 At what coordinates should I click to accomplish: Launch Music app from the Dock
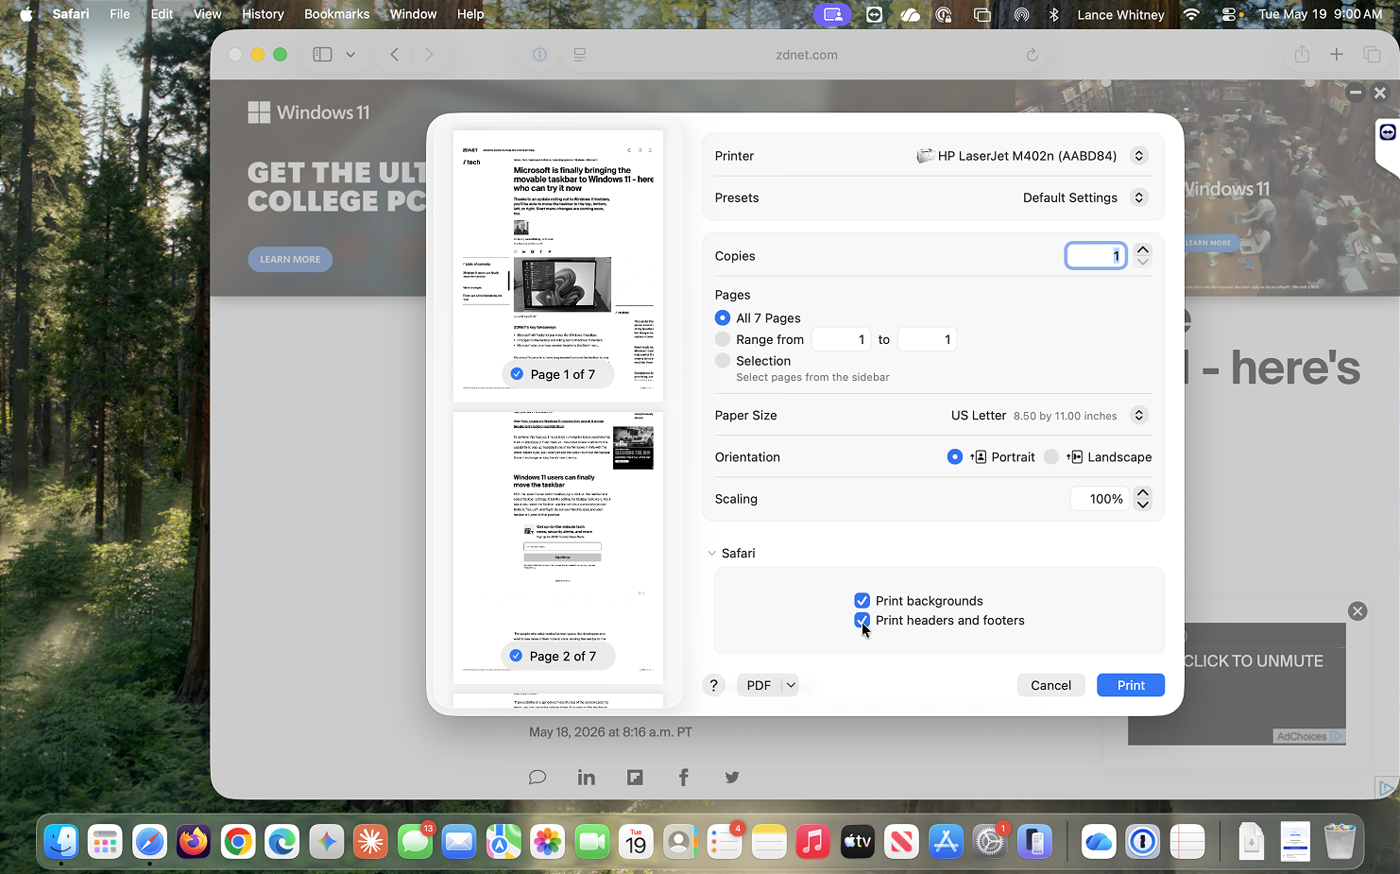tap(813, 842)
